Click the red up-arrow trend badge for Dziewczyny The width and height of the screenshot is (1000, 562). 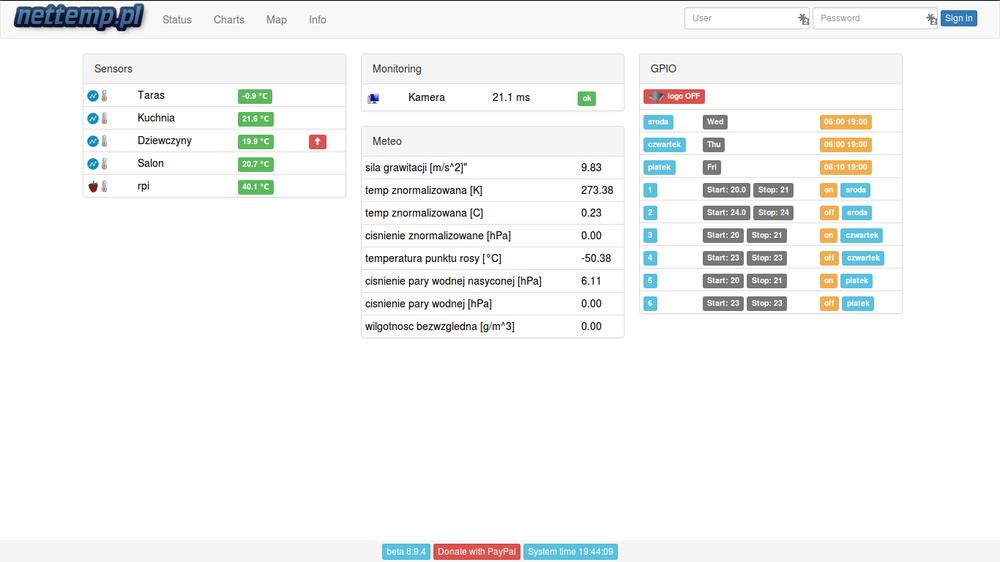(x=318, y=142)
